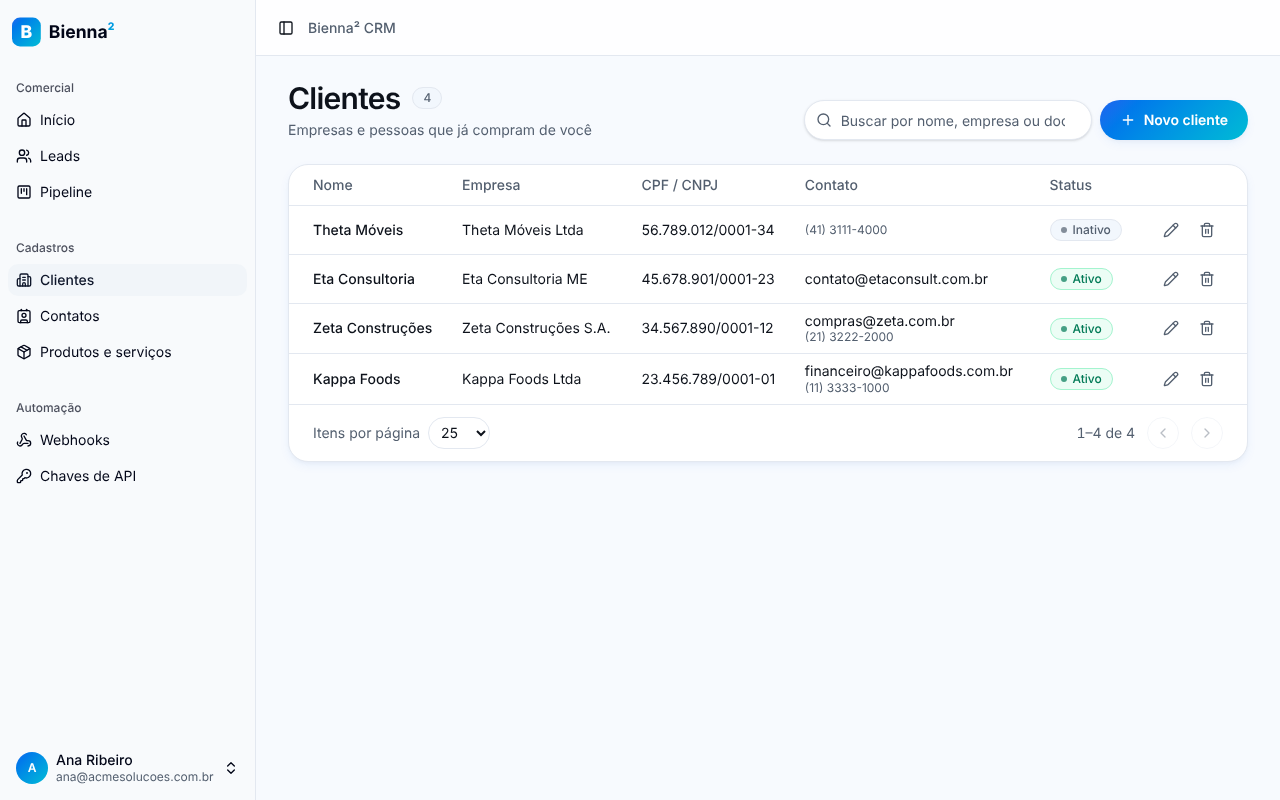Click the 1–4 de 4 pagination text

tap(1106, 433)
